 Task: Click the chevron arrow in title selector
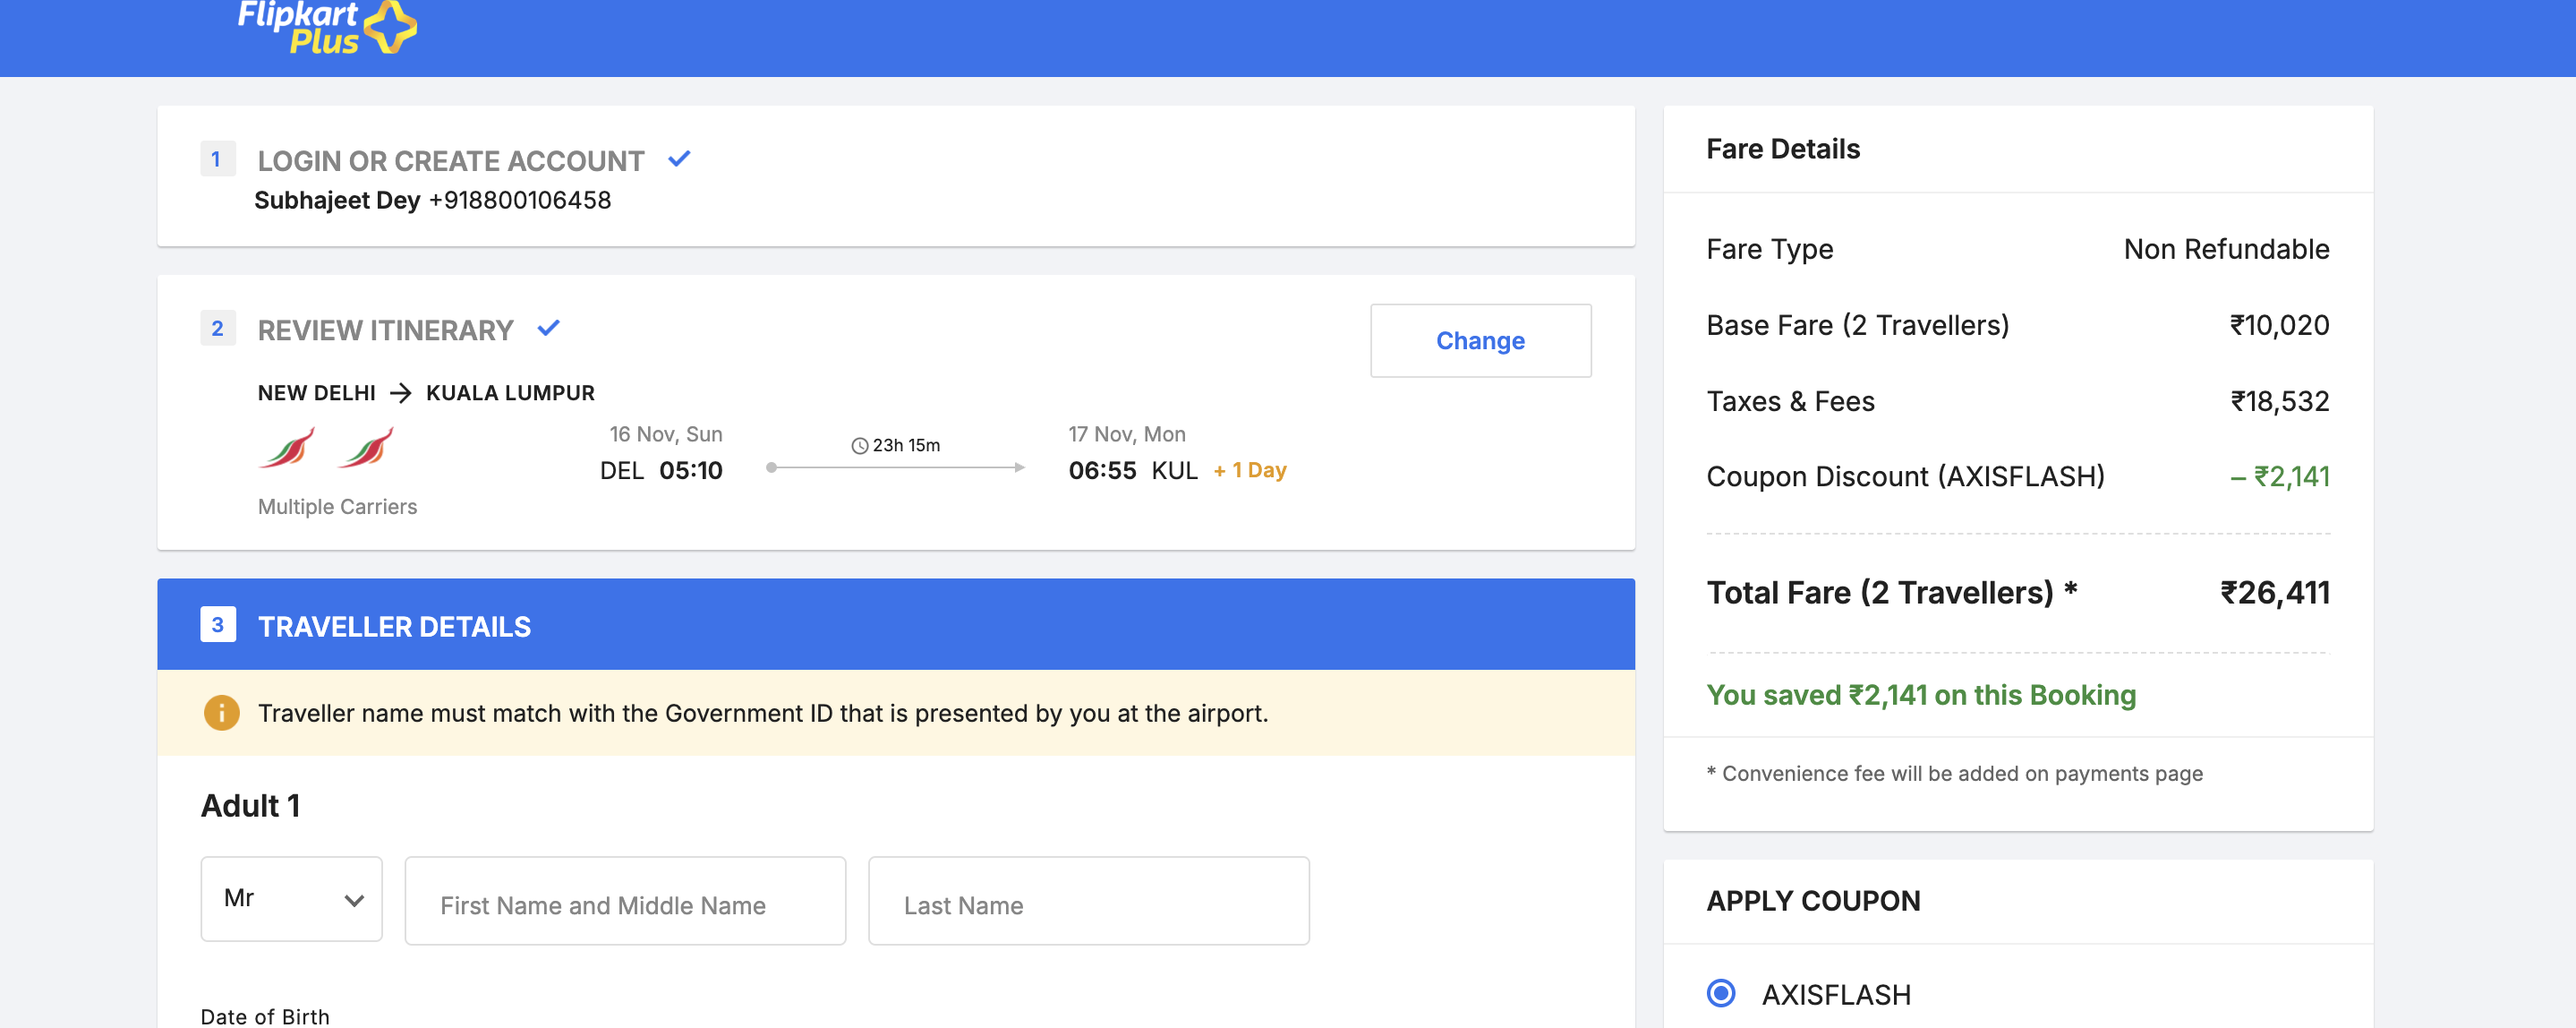pos(354,900)
